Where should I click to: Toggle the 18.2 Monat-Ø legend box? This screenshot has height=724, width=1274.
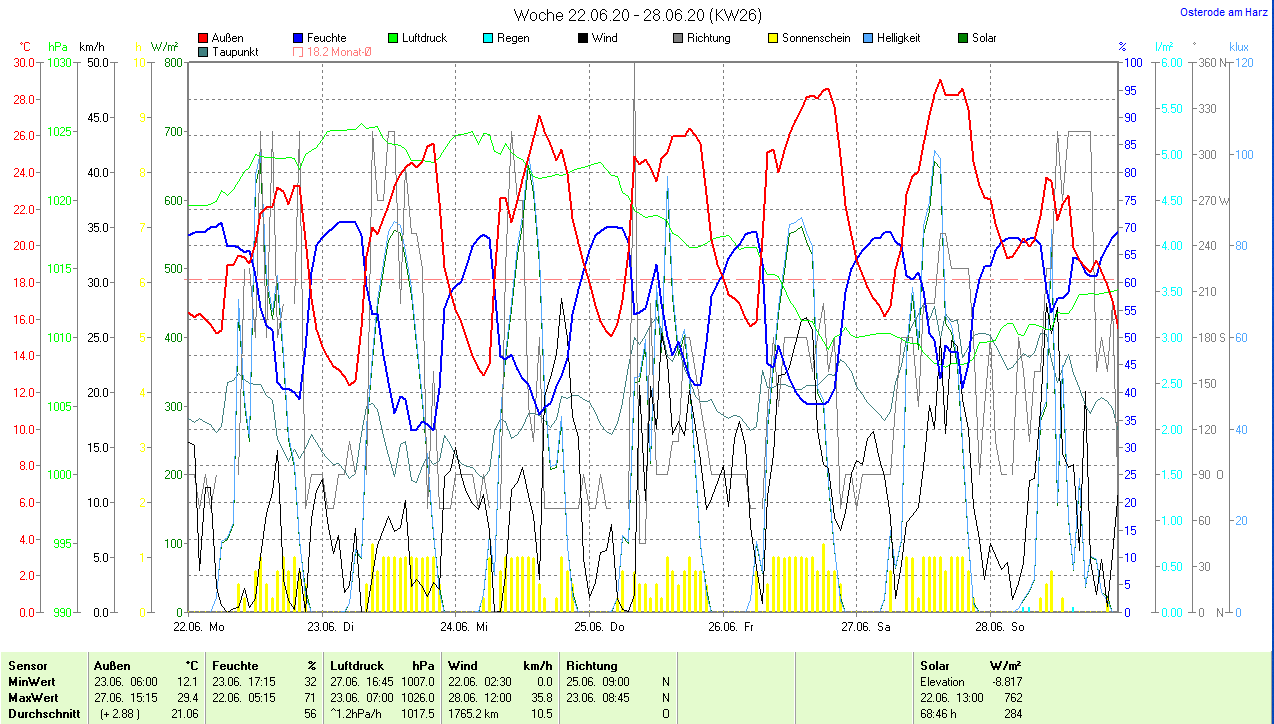[299, 52]
